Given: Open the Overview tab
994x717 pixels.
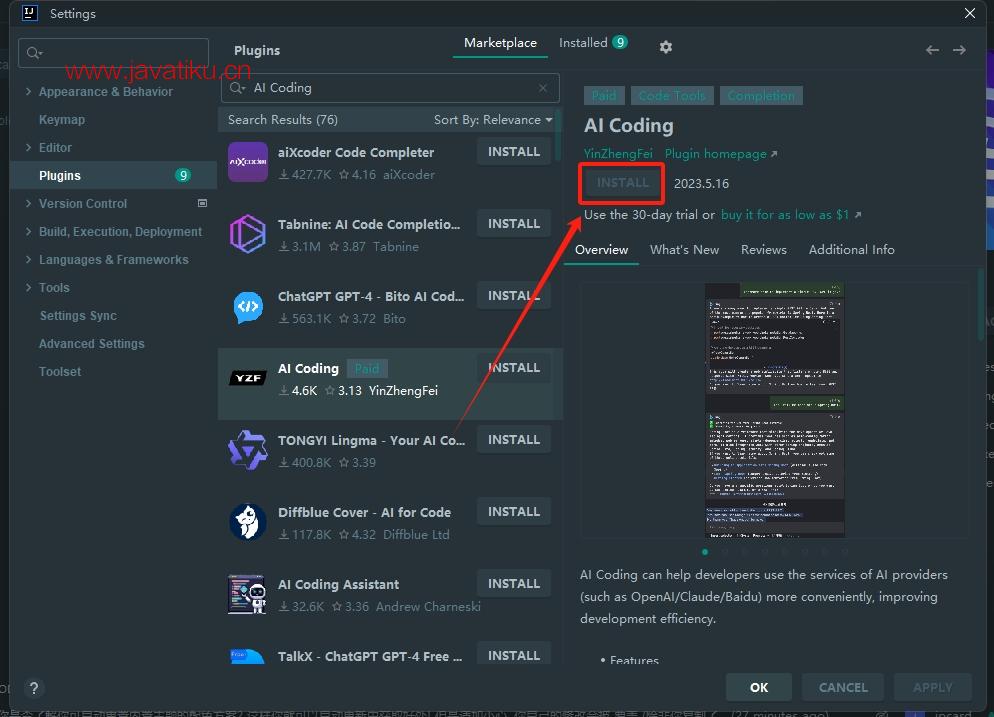Looking at the screenshot, I should [602, 250].
